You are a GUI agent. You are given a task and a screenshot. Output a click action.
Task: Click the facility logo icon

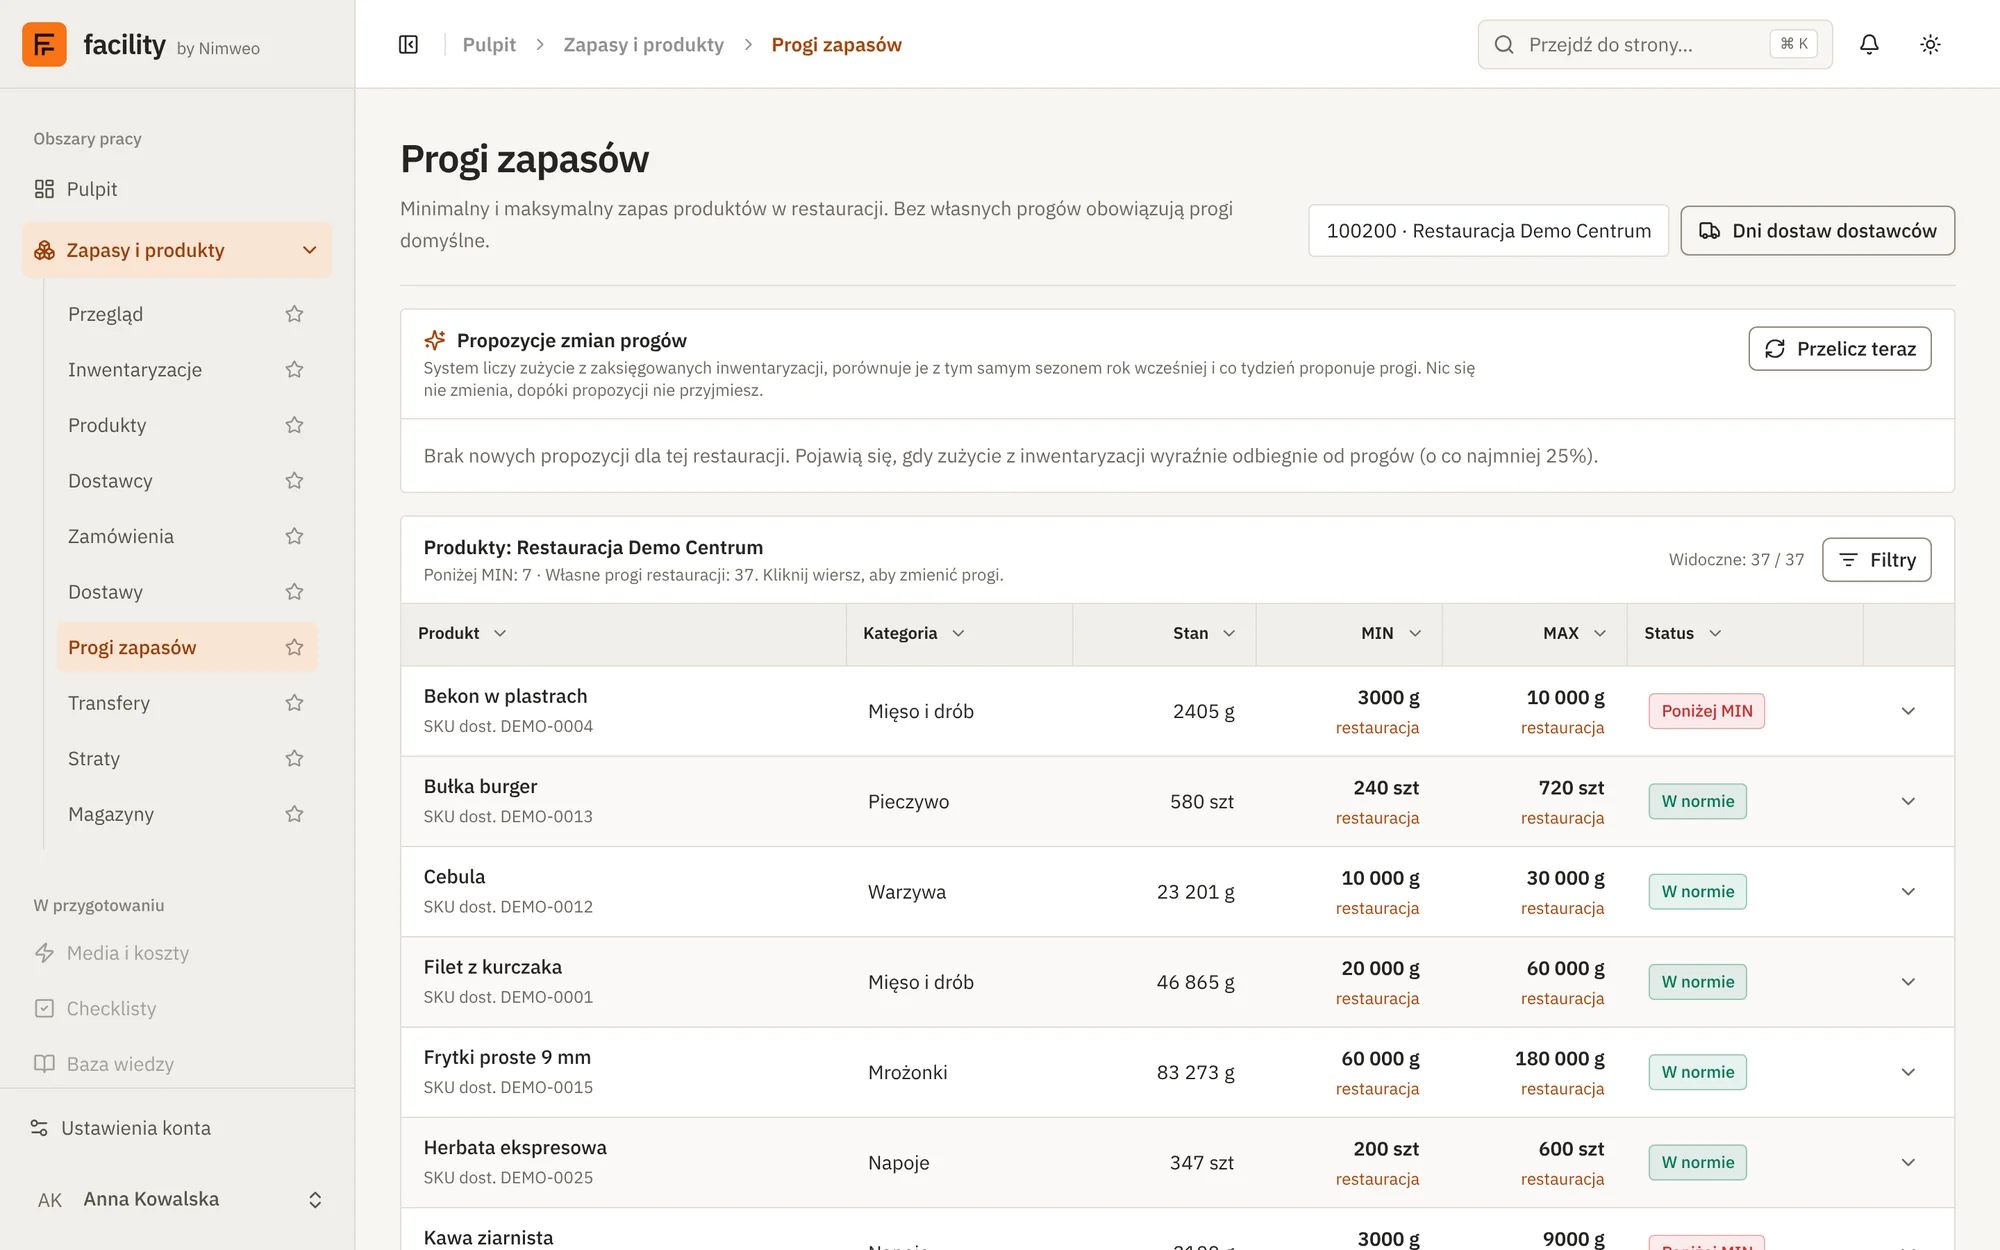[44, 44]
